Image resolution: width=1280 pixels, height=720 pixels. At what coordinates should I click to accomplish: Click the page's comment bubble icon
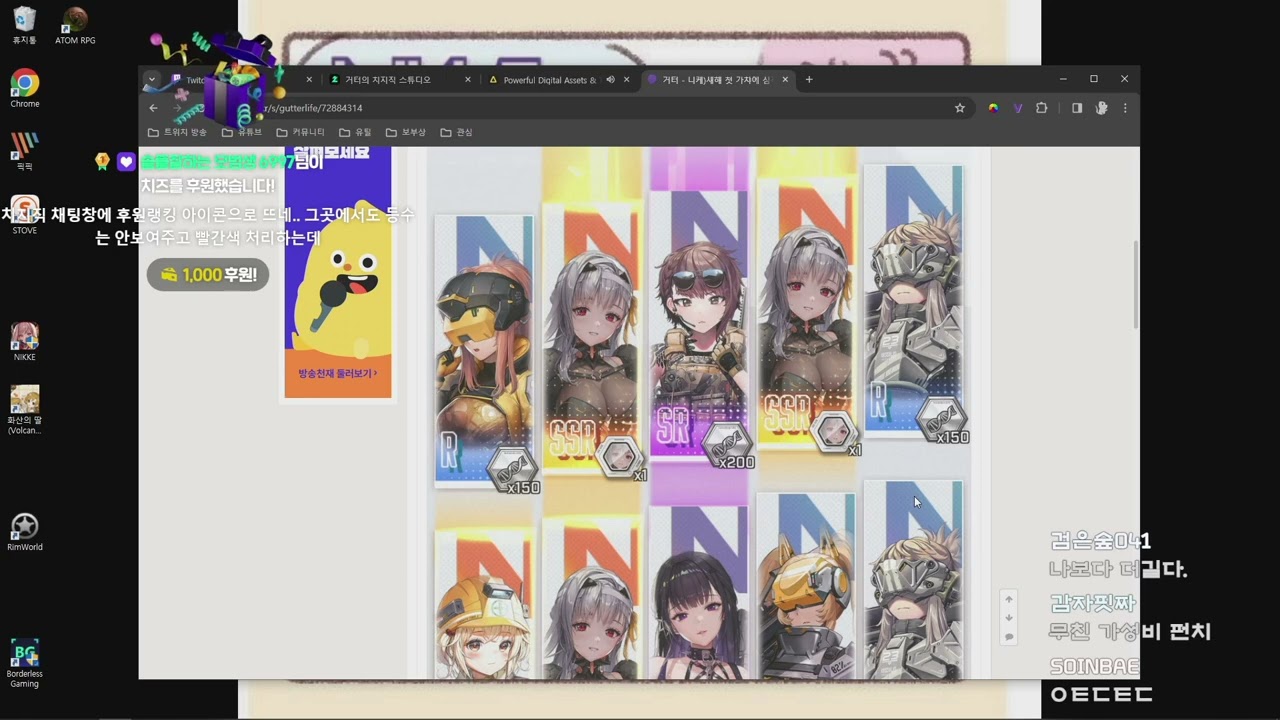pyautogui.click(x=1009, y=637)
